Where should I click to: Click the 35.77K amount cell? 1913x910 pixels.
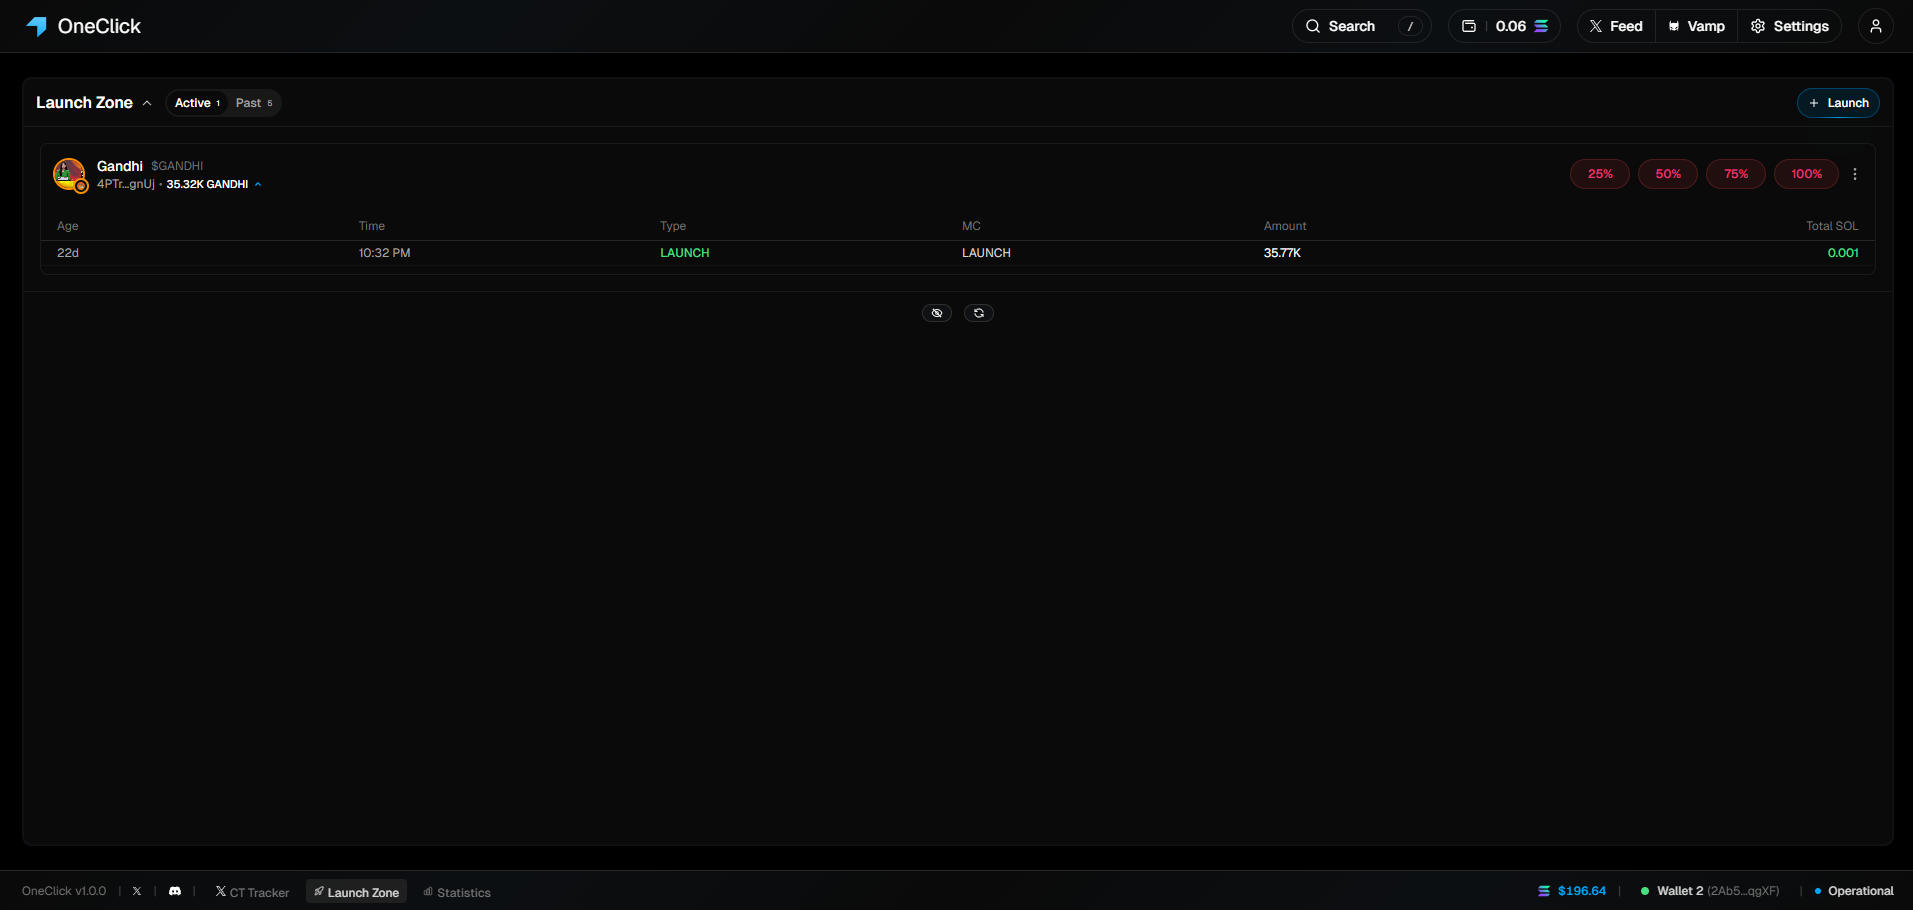pyautogui.click(x=1282, y=253)
